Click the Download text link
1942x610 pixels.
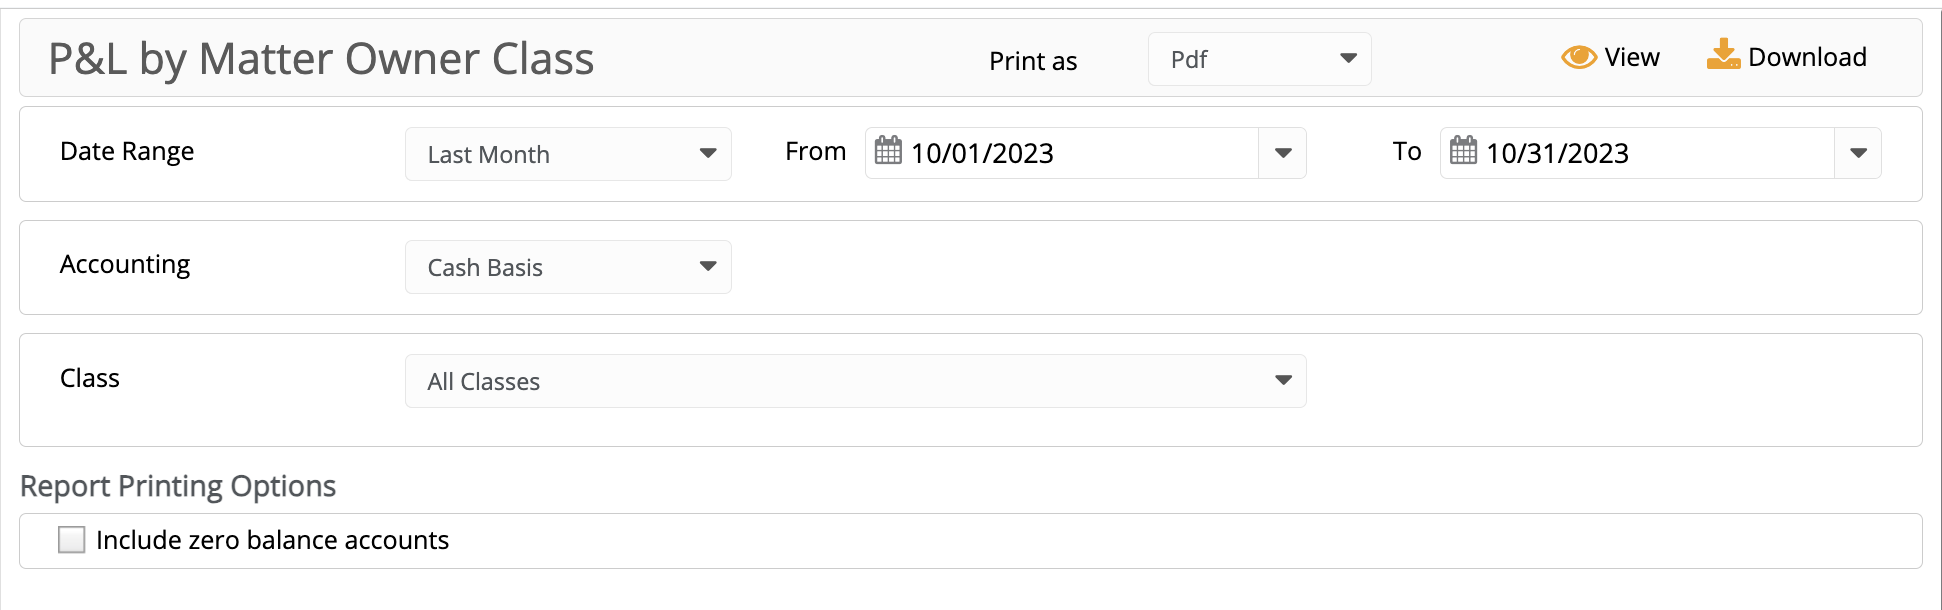[x=1807, y=58]
